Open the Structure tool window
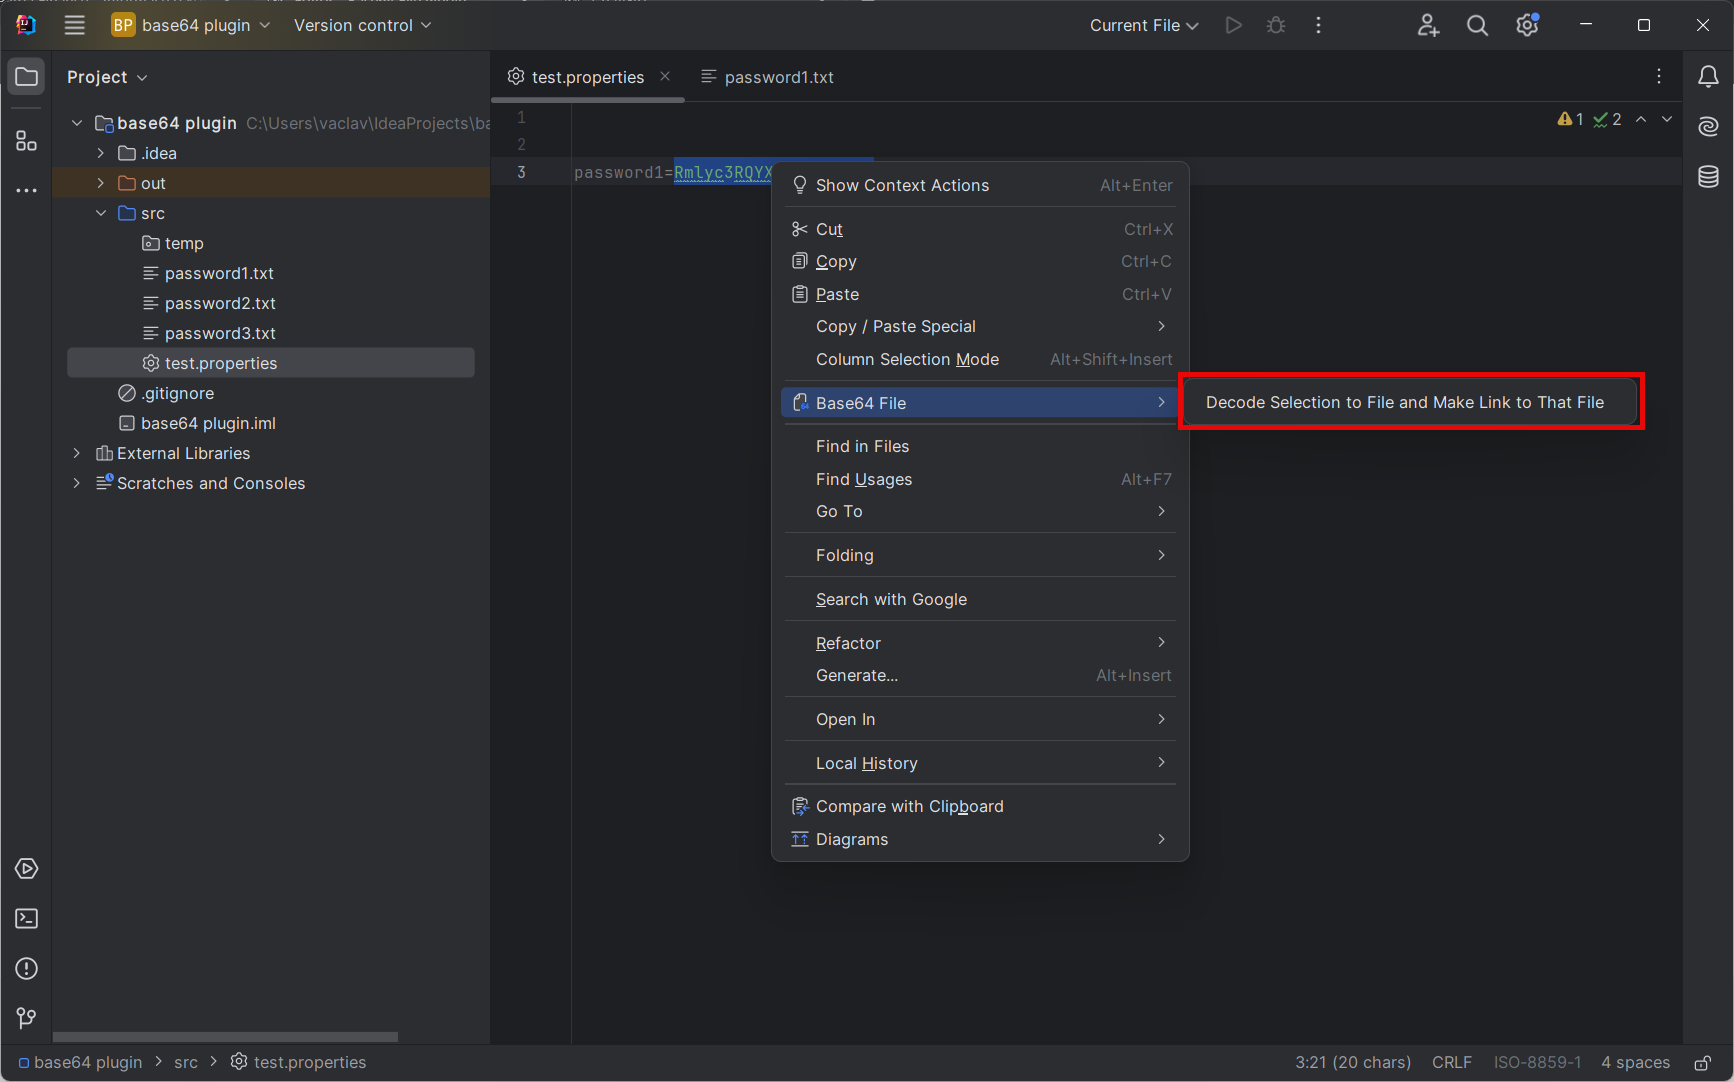 pos(26,140)
